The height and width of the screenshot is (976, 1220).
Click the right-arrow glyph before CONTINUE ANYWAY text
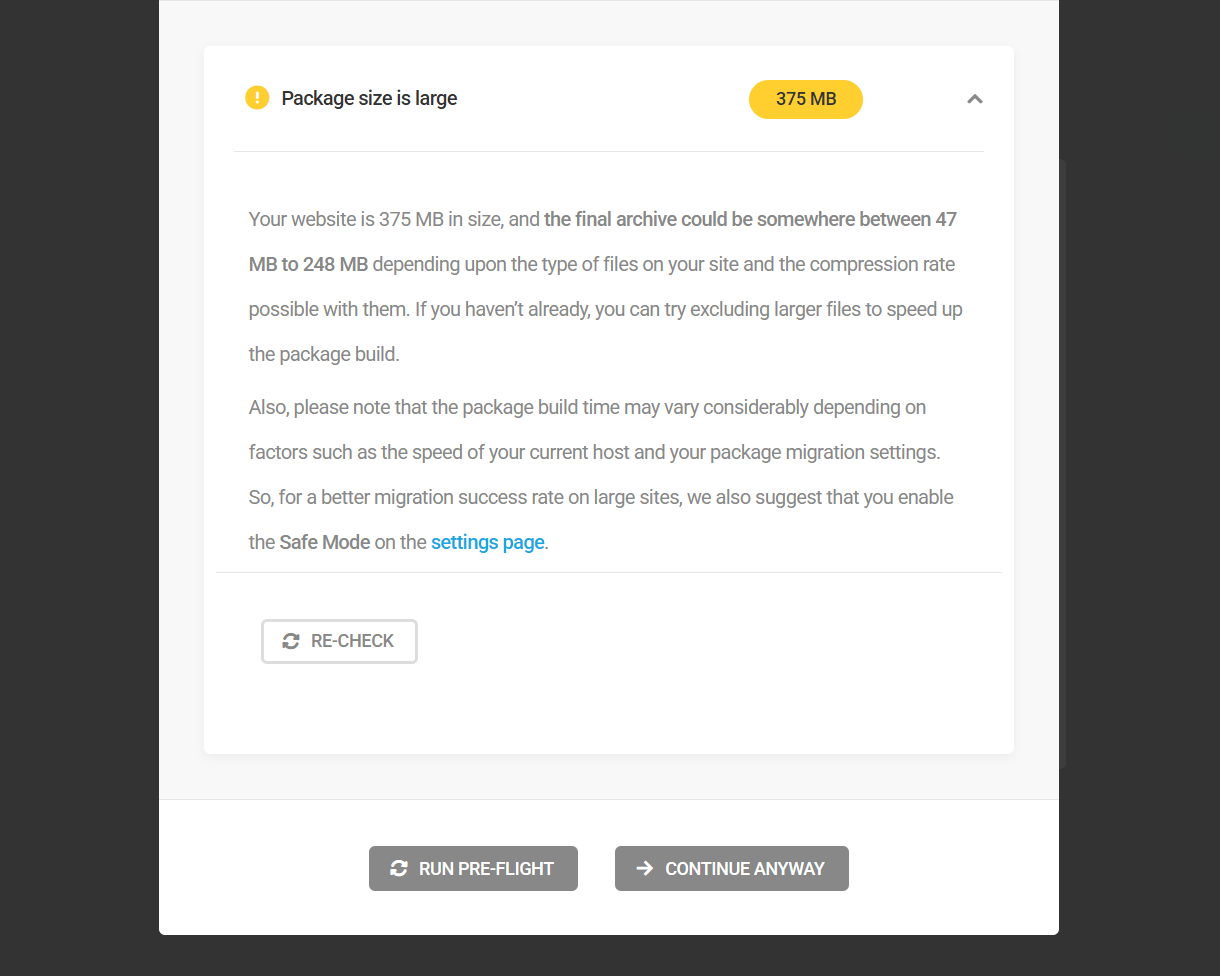(x=644, y=868)
